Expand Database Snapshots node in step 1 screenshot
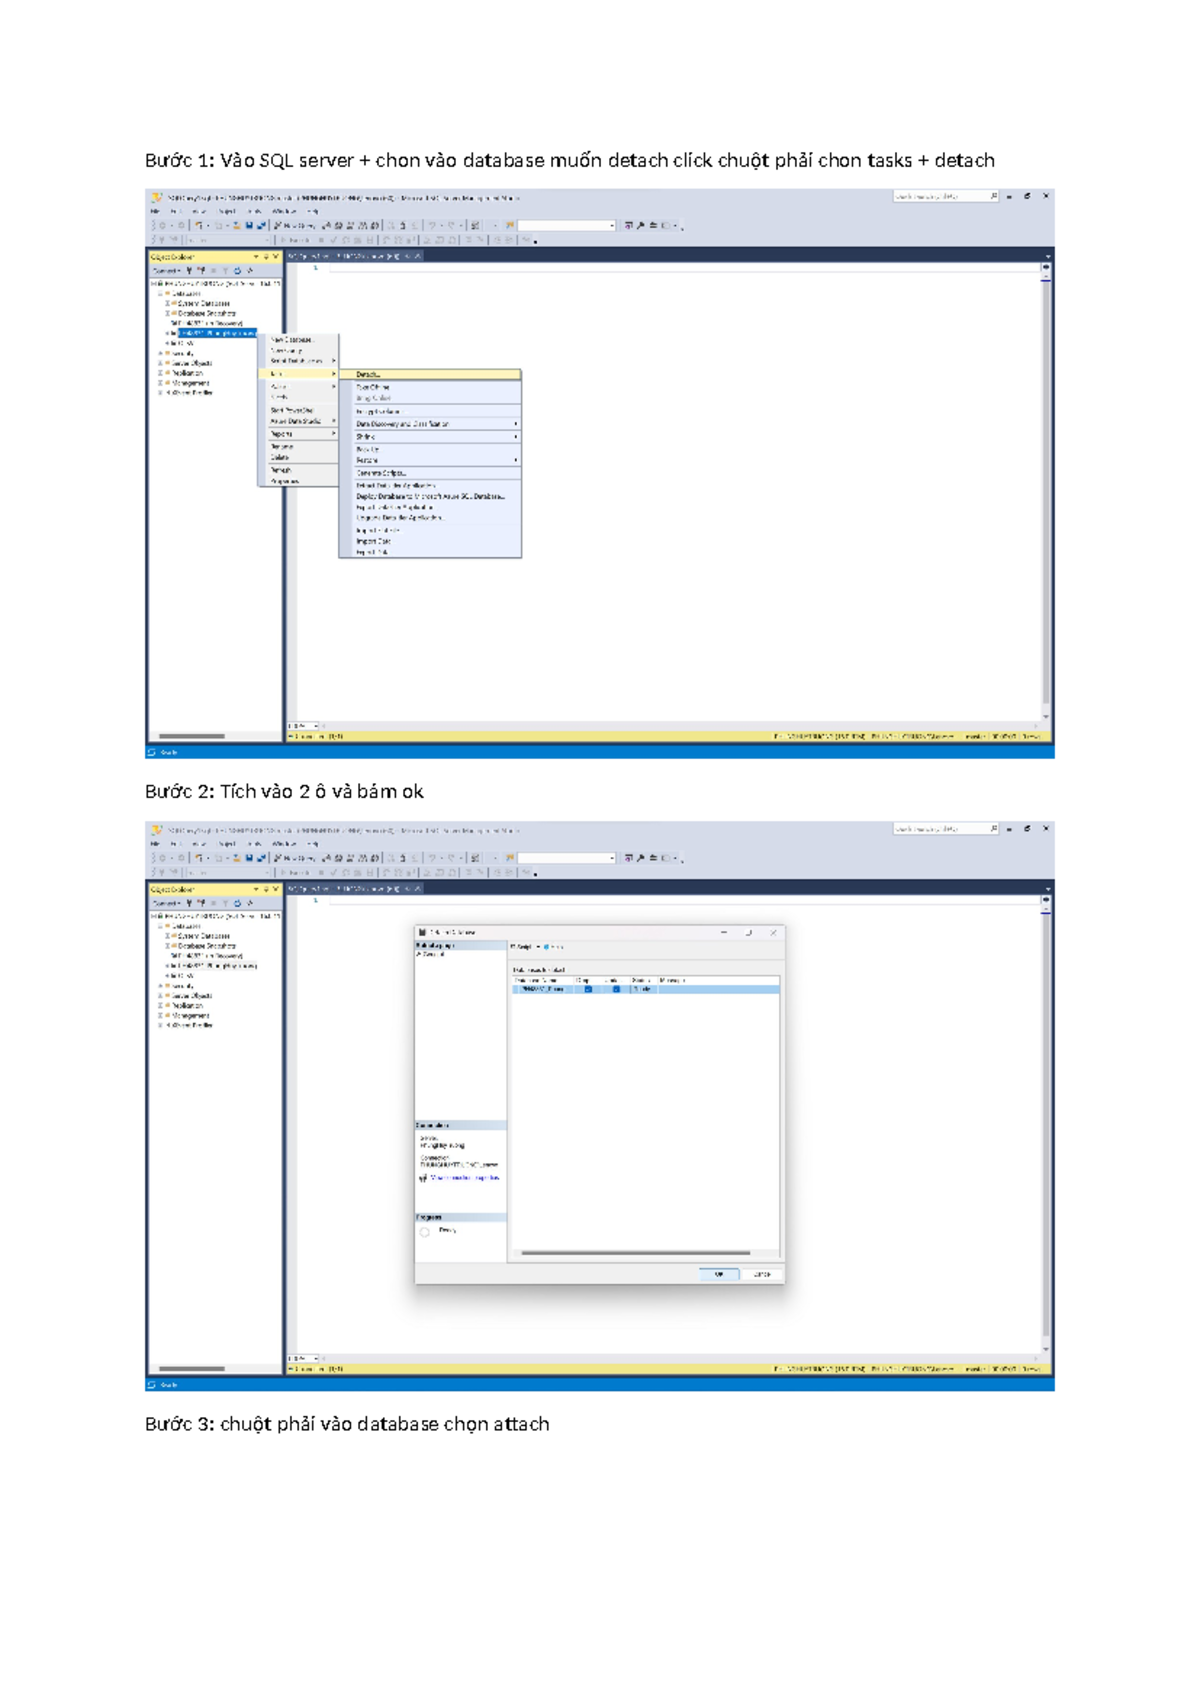 point(168,313)
